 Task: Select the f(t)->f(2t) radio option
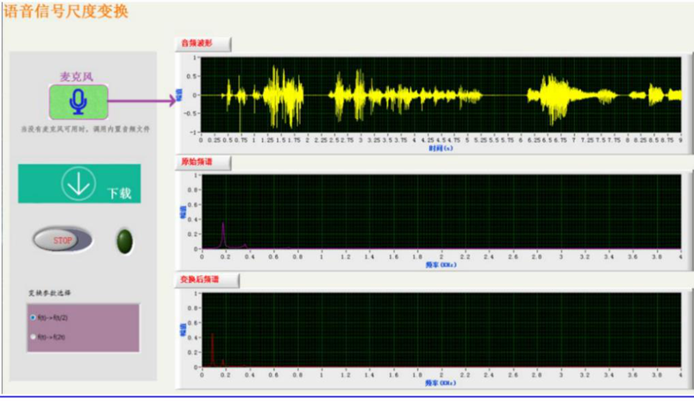34,337
